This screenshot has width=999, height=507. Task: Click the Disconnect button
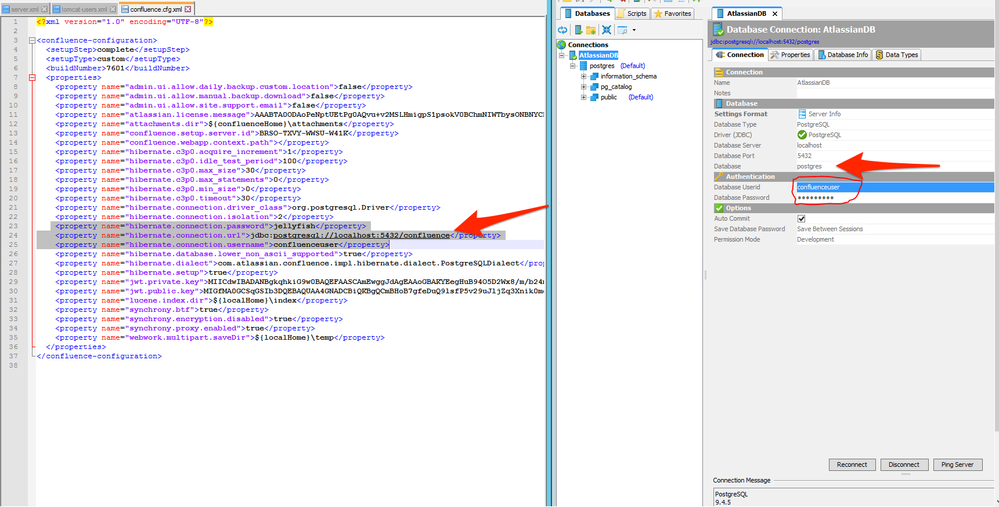click(x=904, y=465)
